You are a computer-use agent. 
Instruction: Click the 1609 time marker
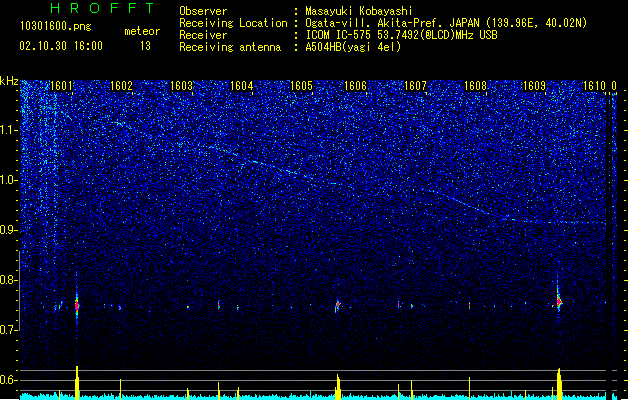(x=535, y=86)
